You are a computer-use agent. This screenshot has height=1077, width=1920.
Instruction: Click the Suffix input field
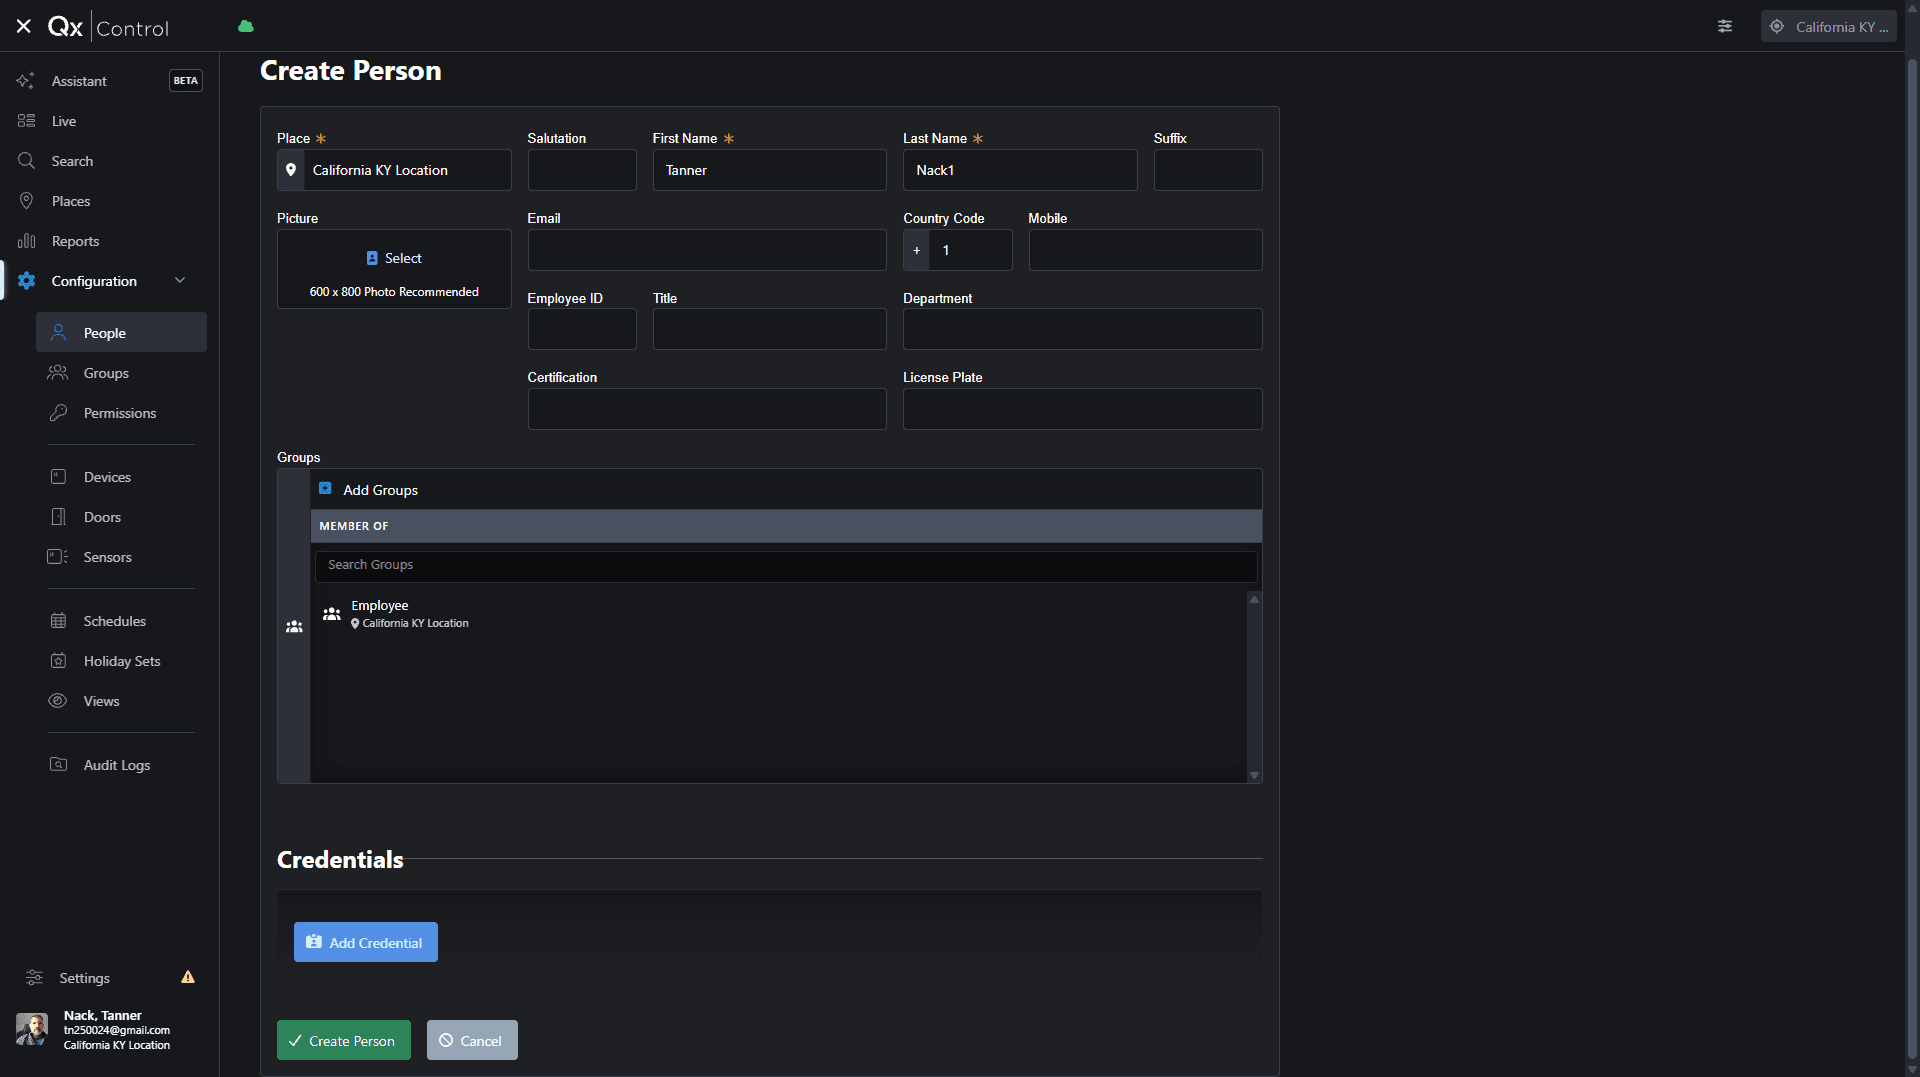1208,170
